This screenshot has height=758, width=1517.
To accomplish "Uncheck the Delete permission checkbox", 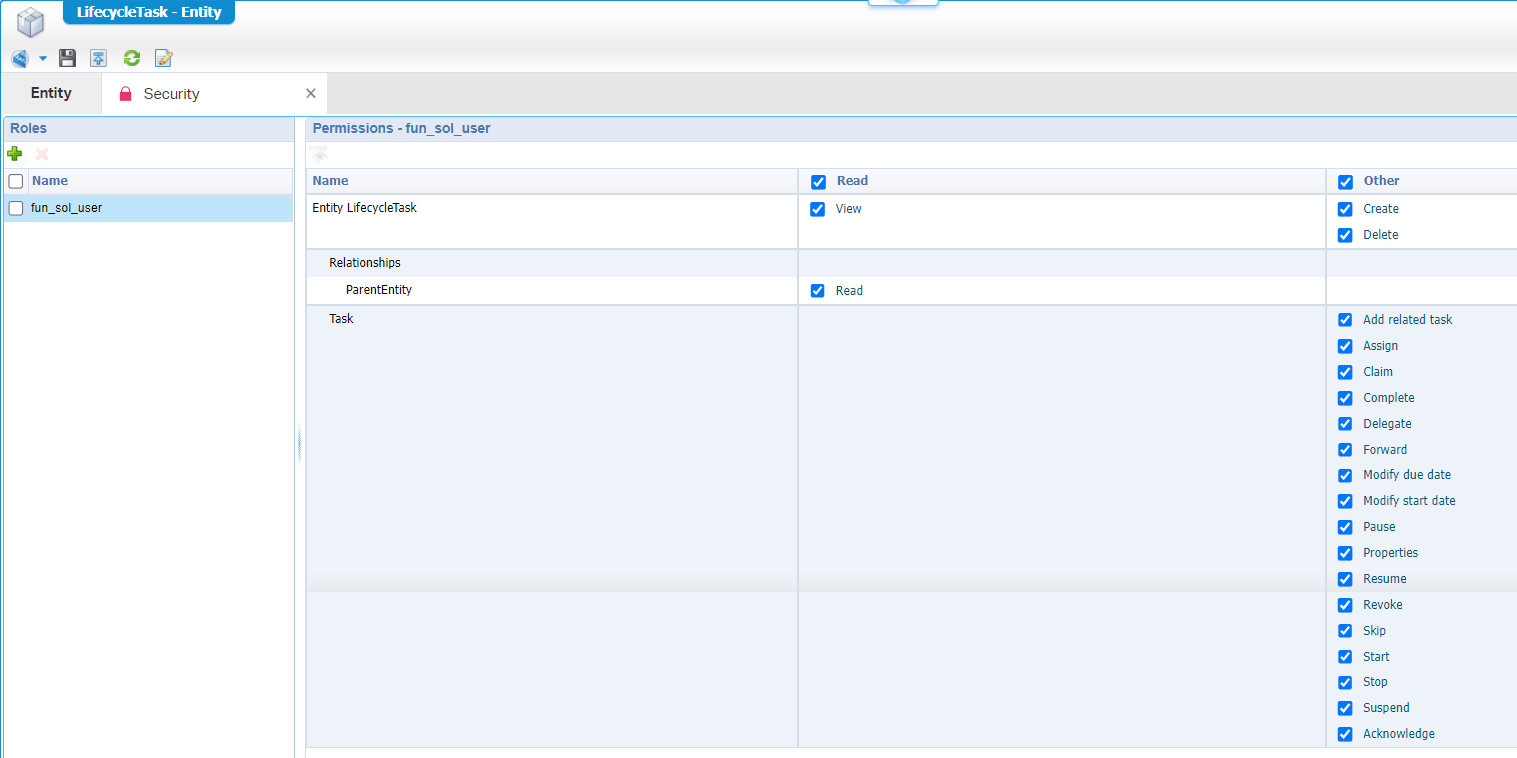I will (x=1345, y=235).
